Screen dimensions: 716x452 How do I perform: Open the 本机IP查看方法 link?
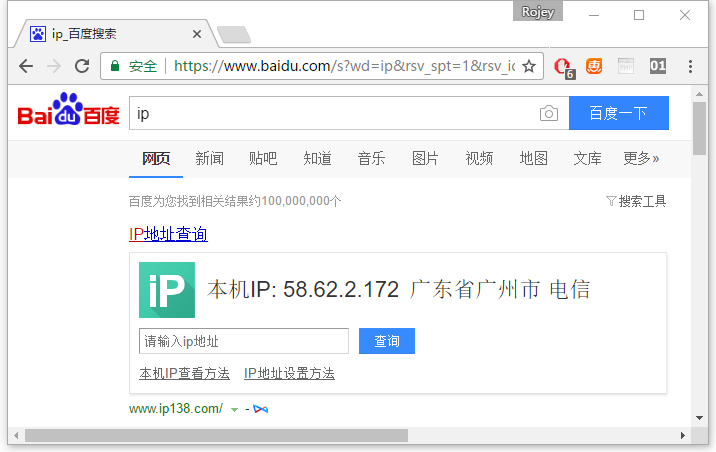click(x=184, y=373)
